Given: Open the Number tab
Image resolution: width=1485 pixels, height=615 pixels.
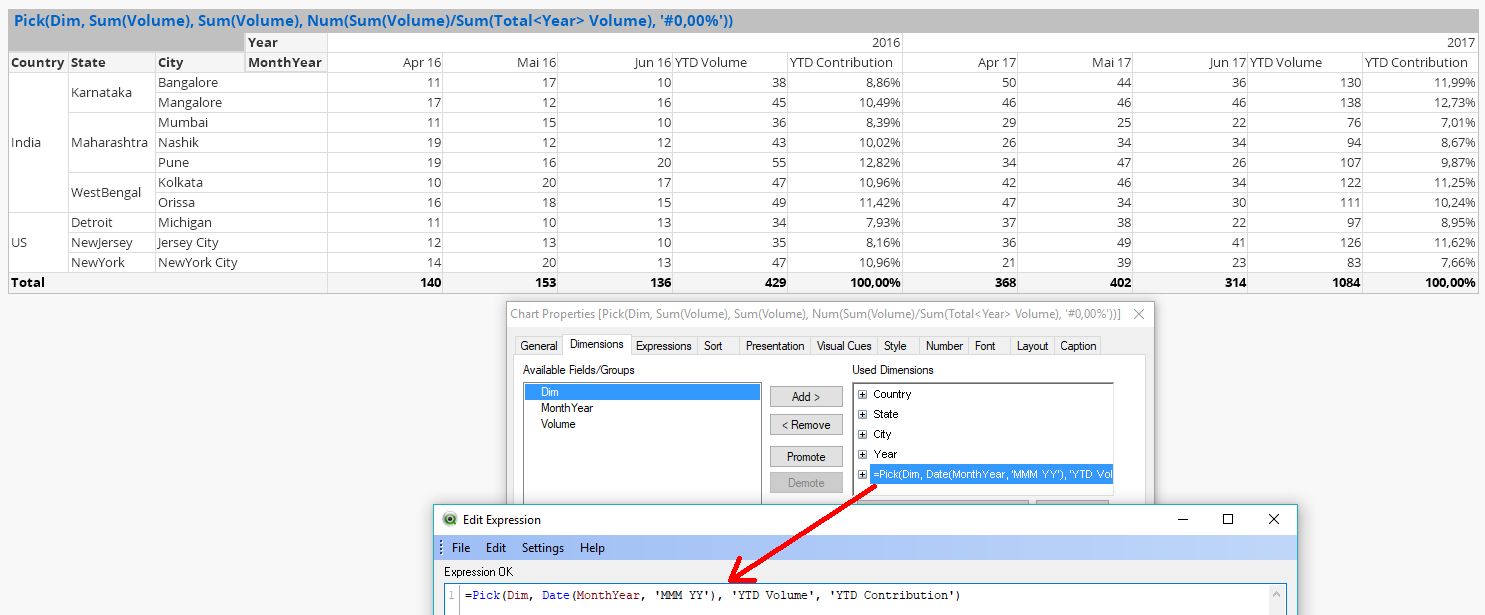Looking at the screenshot, I should click(x=944, y=346).
